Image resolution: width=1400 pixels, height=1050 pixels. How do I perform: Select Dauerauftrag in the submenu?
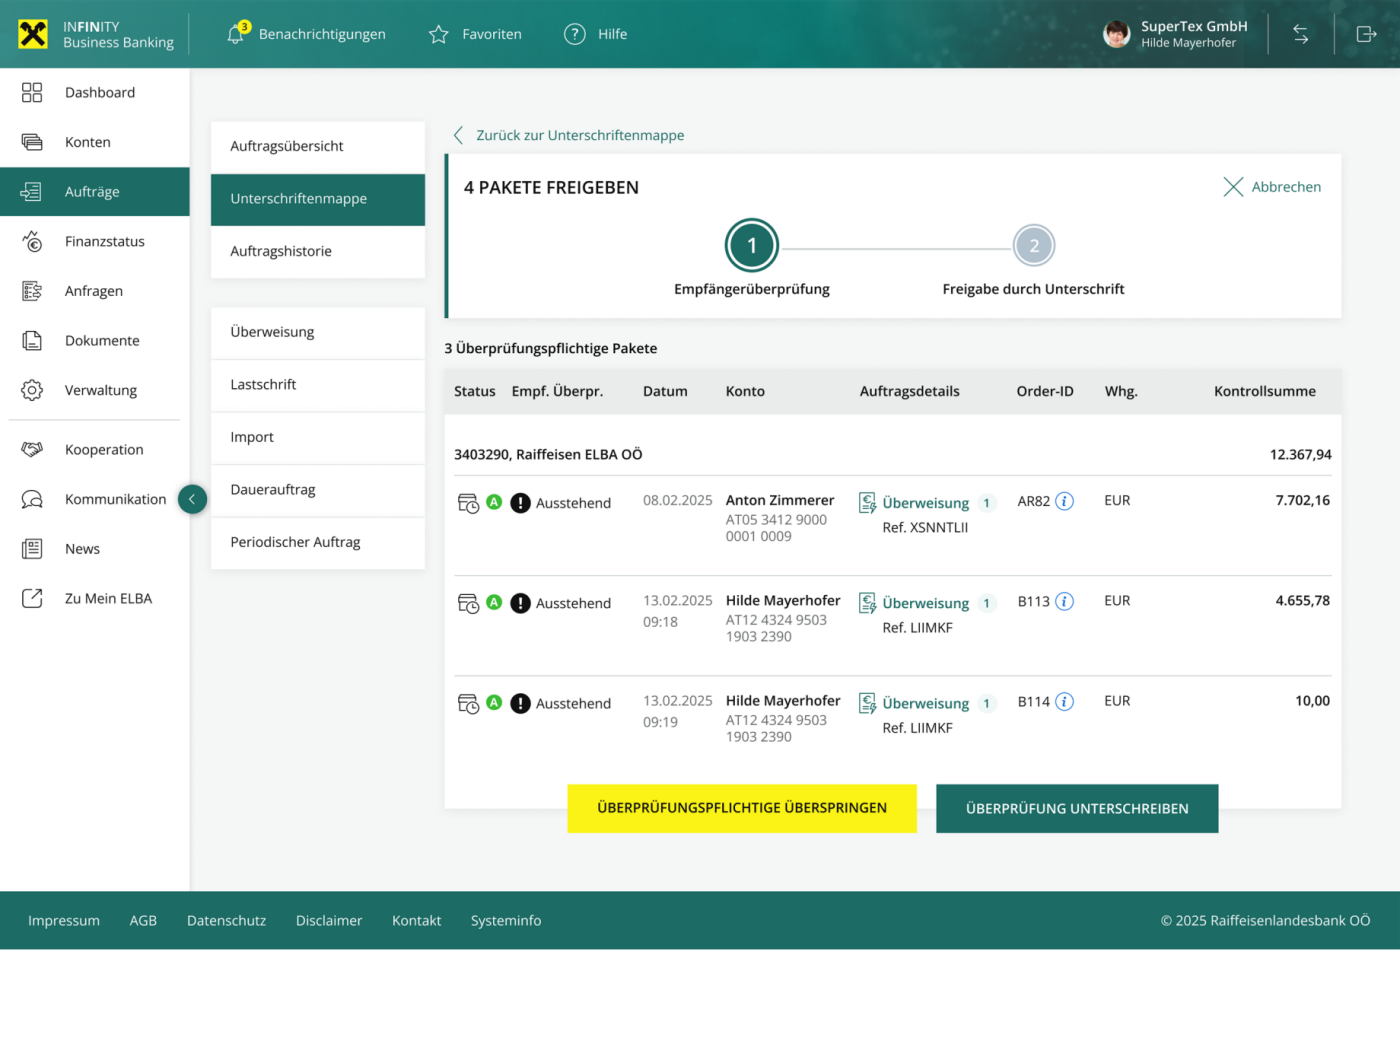273,490
